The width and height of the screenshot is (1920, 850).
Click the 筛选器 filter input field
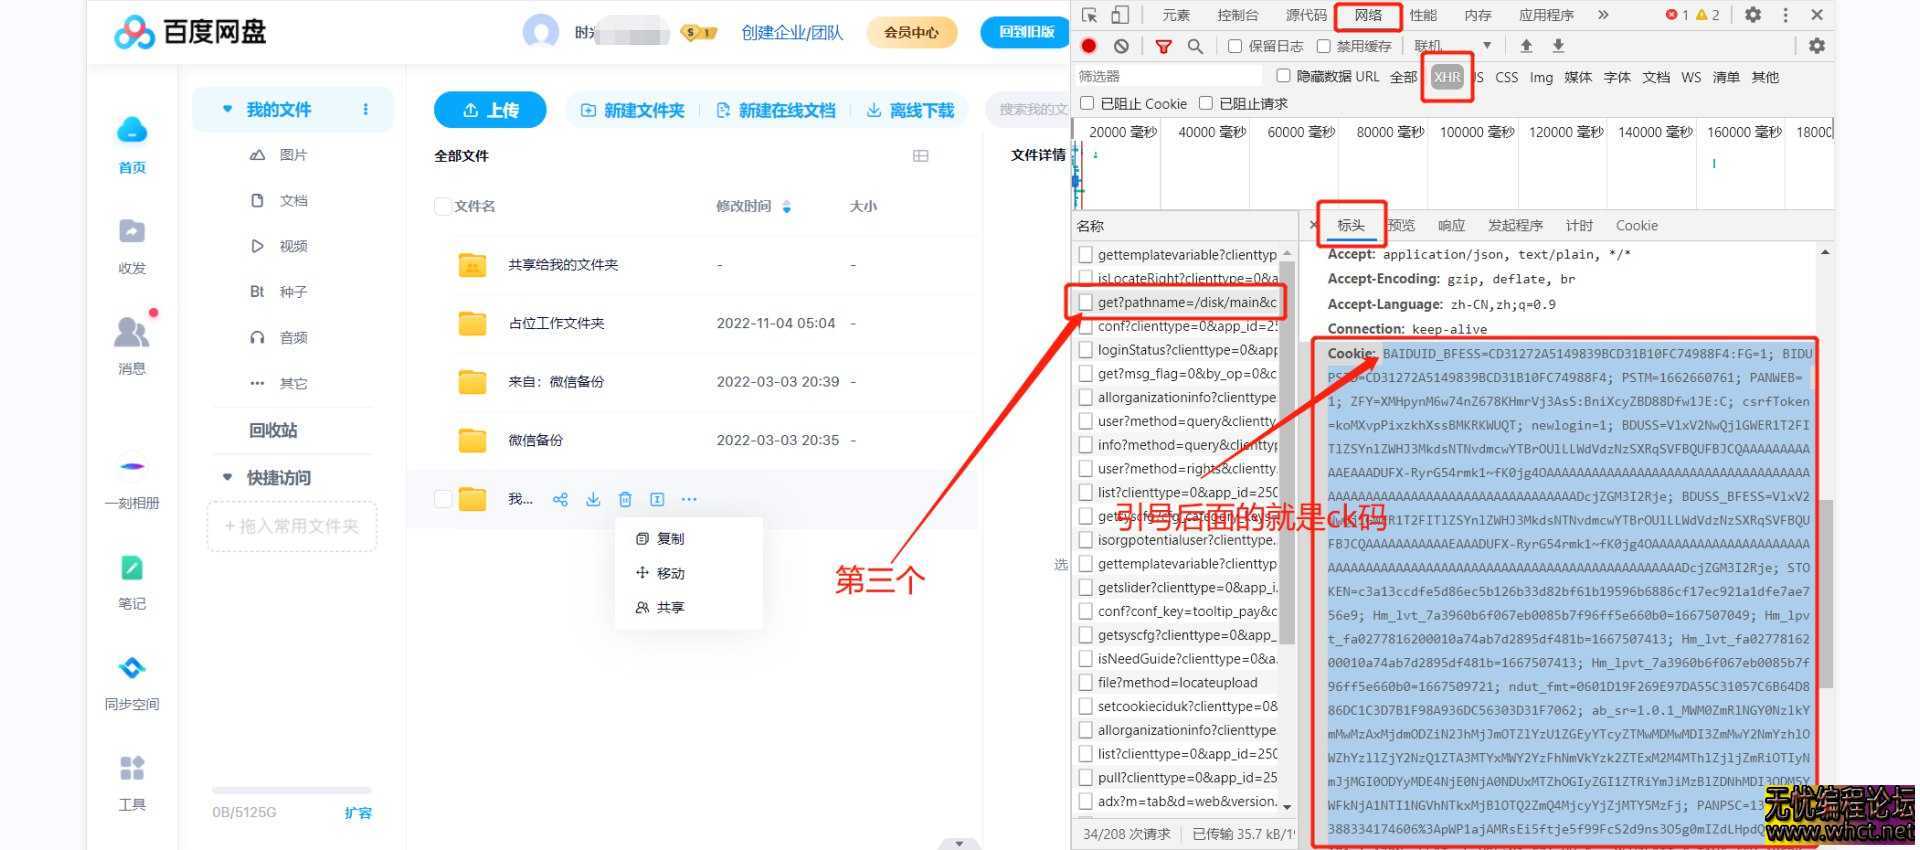1165,76
